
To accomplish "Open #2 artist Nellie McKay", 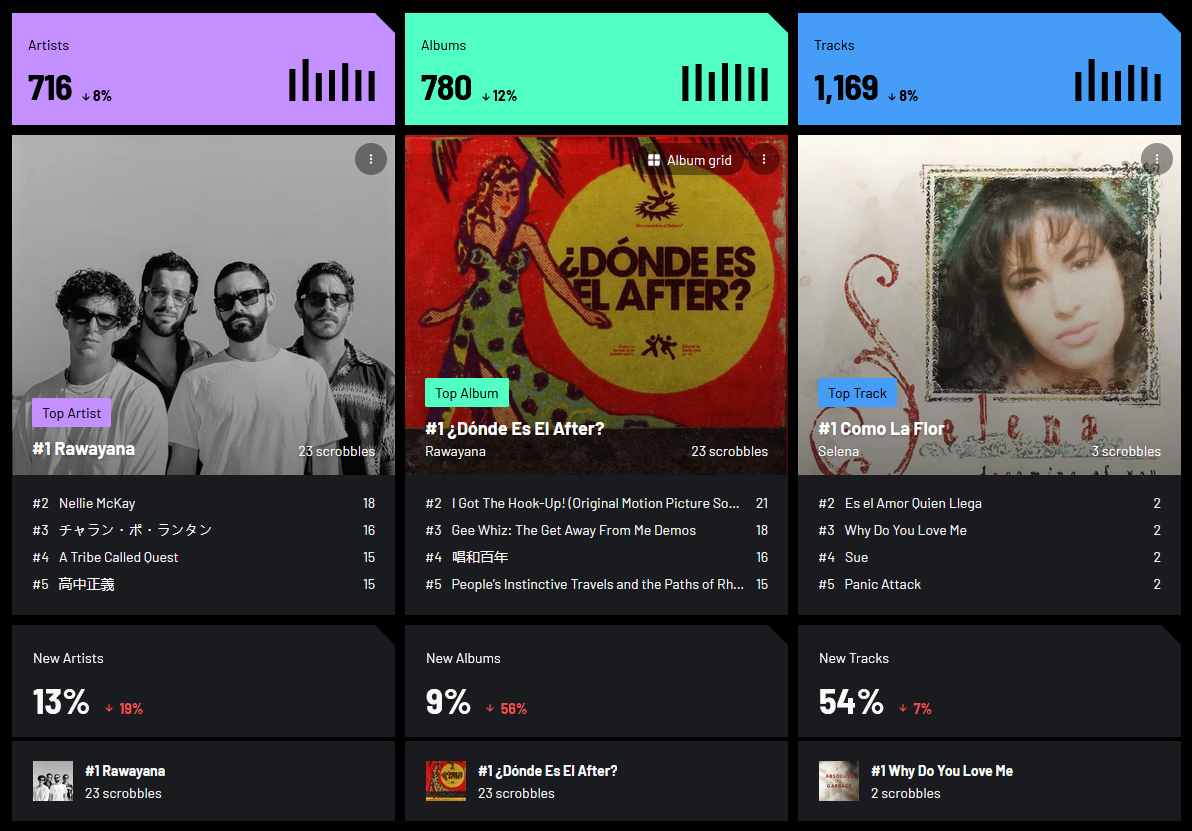I will point(97,503).
